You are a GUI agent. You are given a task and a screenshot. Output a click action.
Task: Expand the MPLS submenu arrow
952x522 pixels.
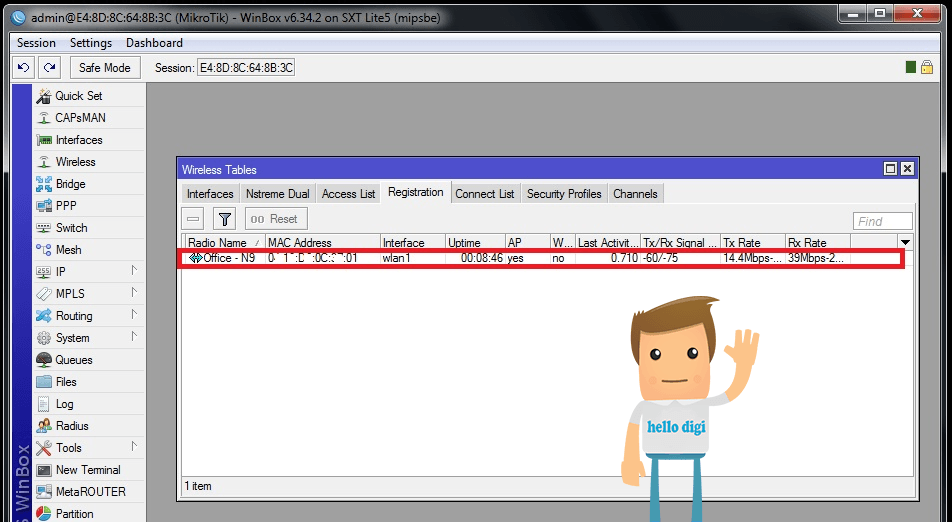click(134, 293)
